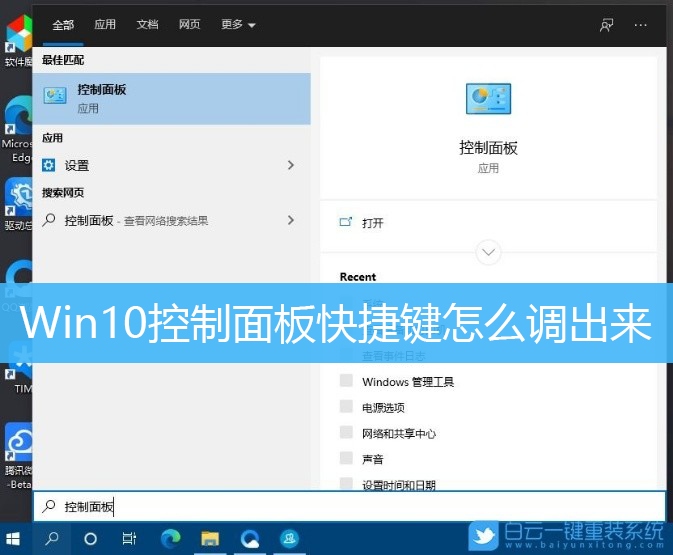Click the feedback icon in search header
The height and width of the screenshot is (555, 673).
[x=606, y=25]
